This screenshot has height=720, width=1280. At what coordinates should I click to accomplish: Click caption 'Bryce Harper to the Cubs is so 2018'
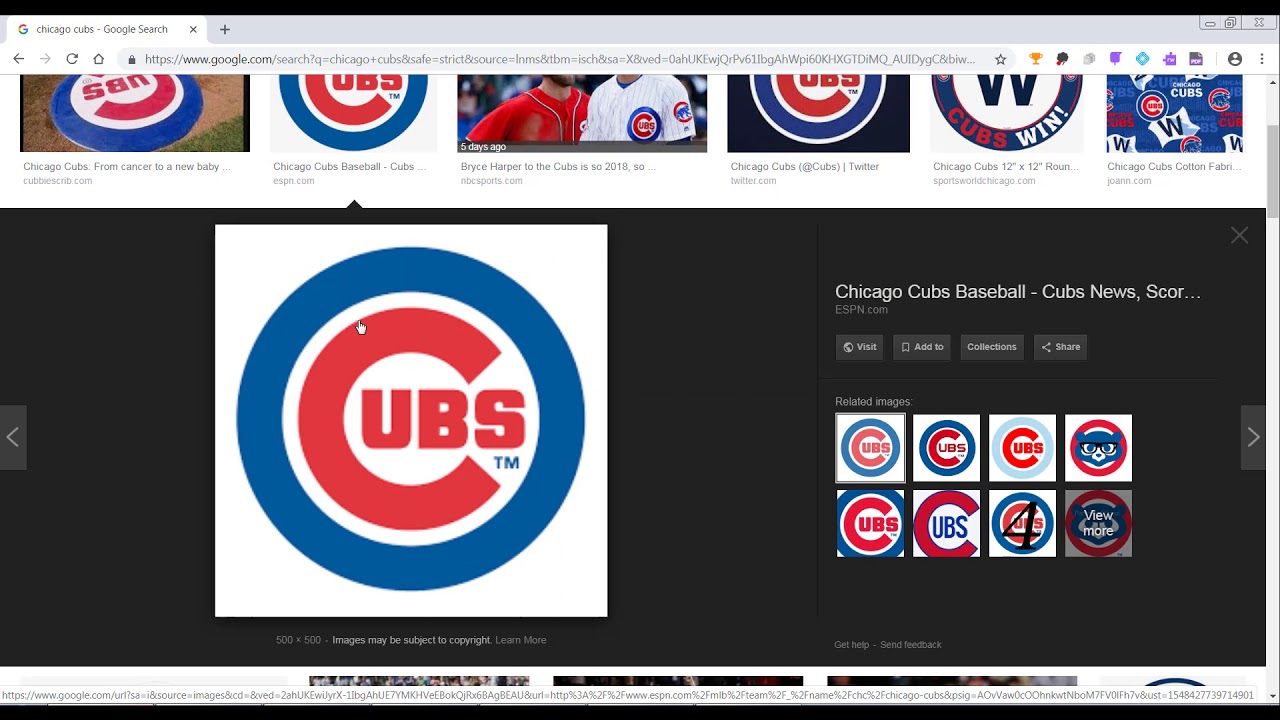click(559, 167)
